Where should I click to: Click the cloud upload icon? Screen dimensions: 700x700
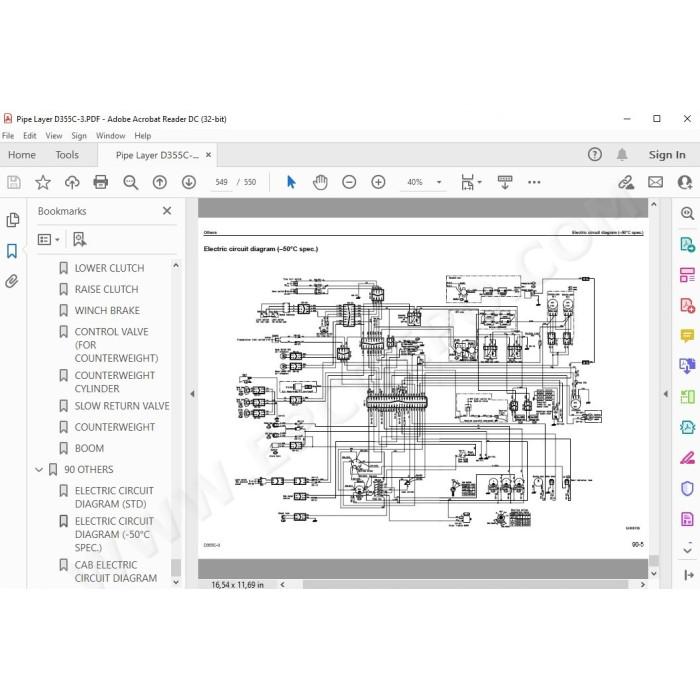tap(72, 182)
